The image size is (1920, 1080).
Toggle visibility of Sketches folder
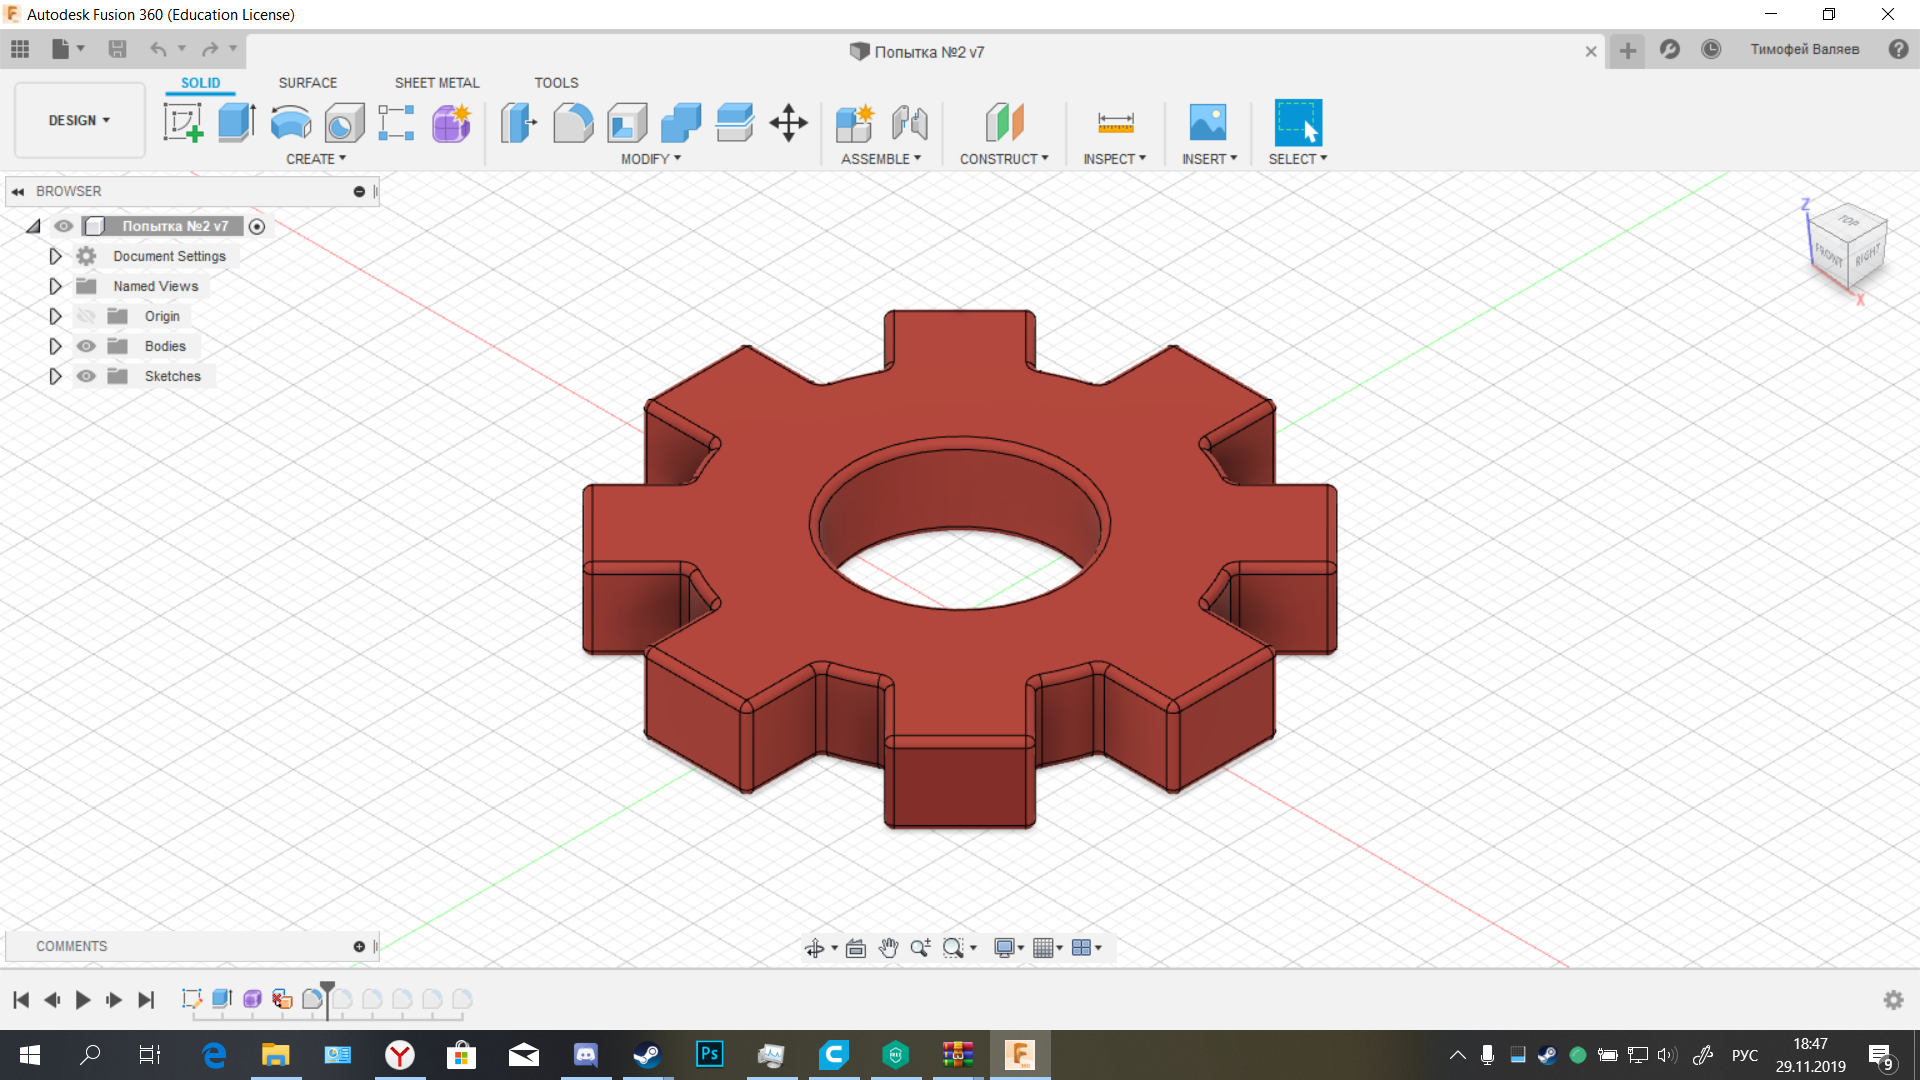(87, 376)
